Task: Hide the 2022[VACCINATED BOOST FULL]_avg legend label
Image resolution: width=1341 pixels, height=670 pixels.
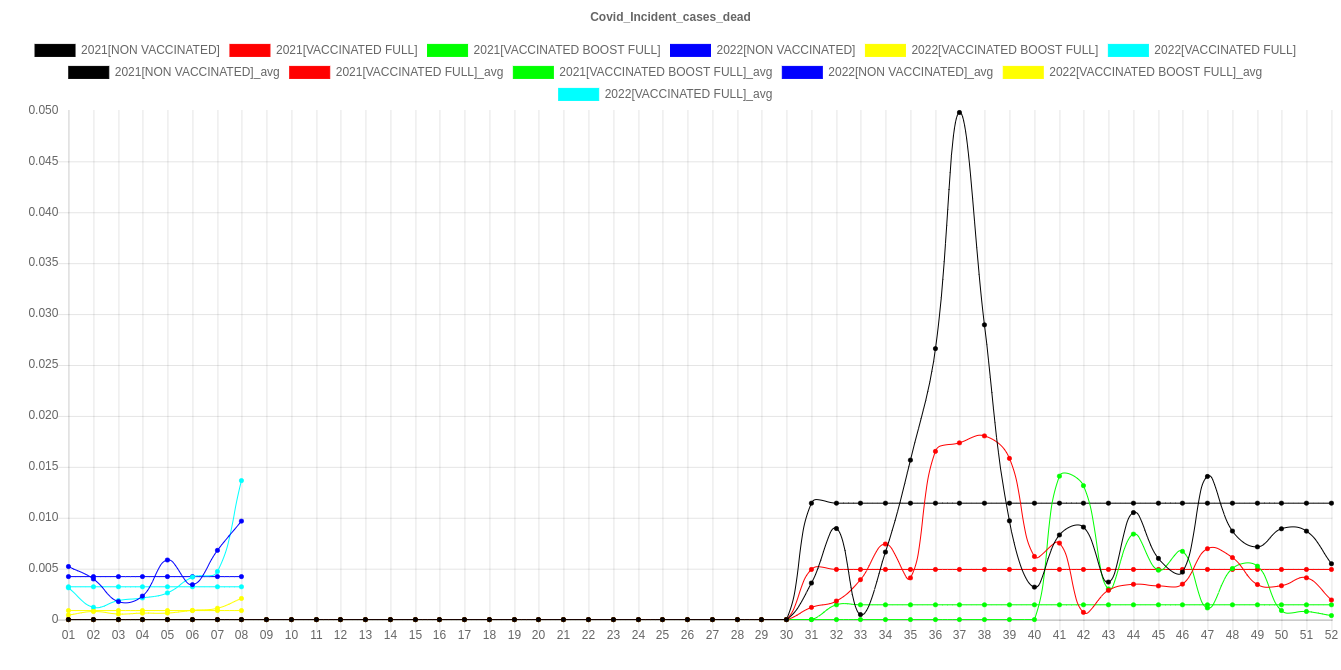Action: pyautogui.click(x=1155, y=72)
